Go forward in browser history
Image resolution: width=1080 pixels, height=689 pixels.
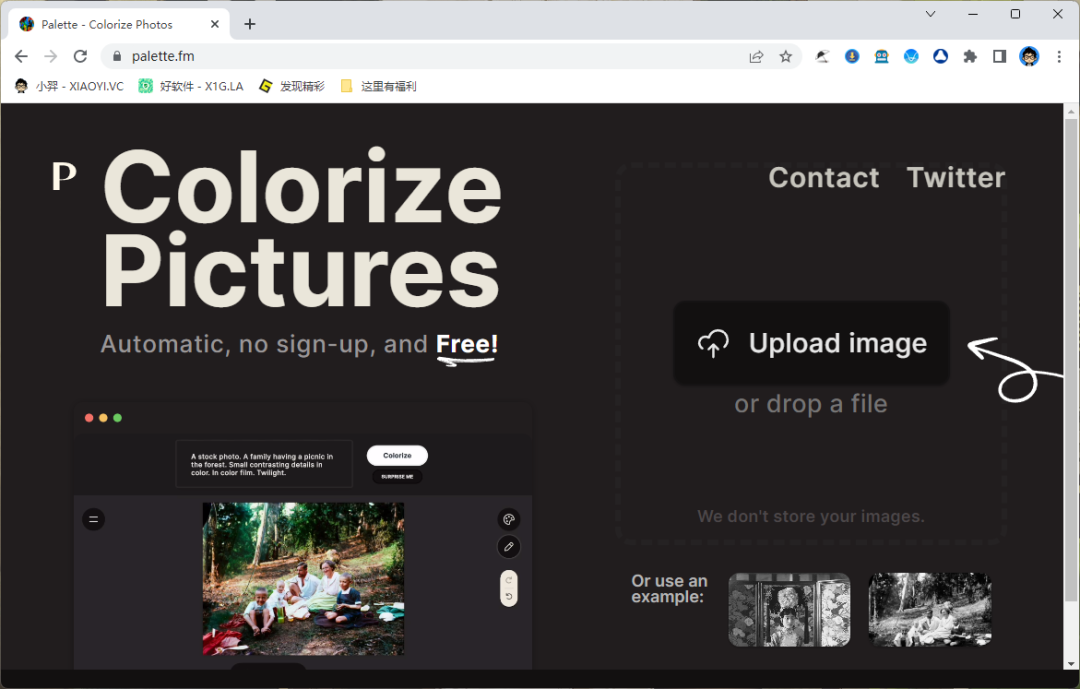(x=50, y=56)
